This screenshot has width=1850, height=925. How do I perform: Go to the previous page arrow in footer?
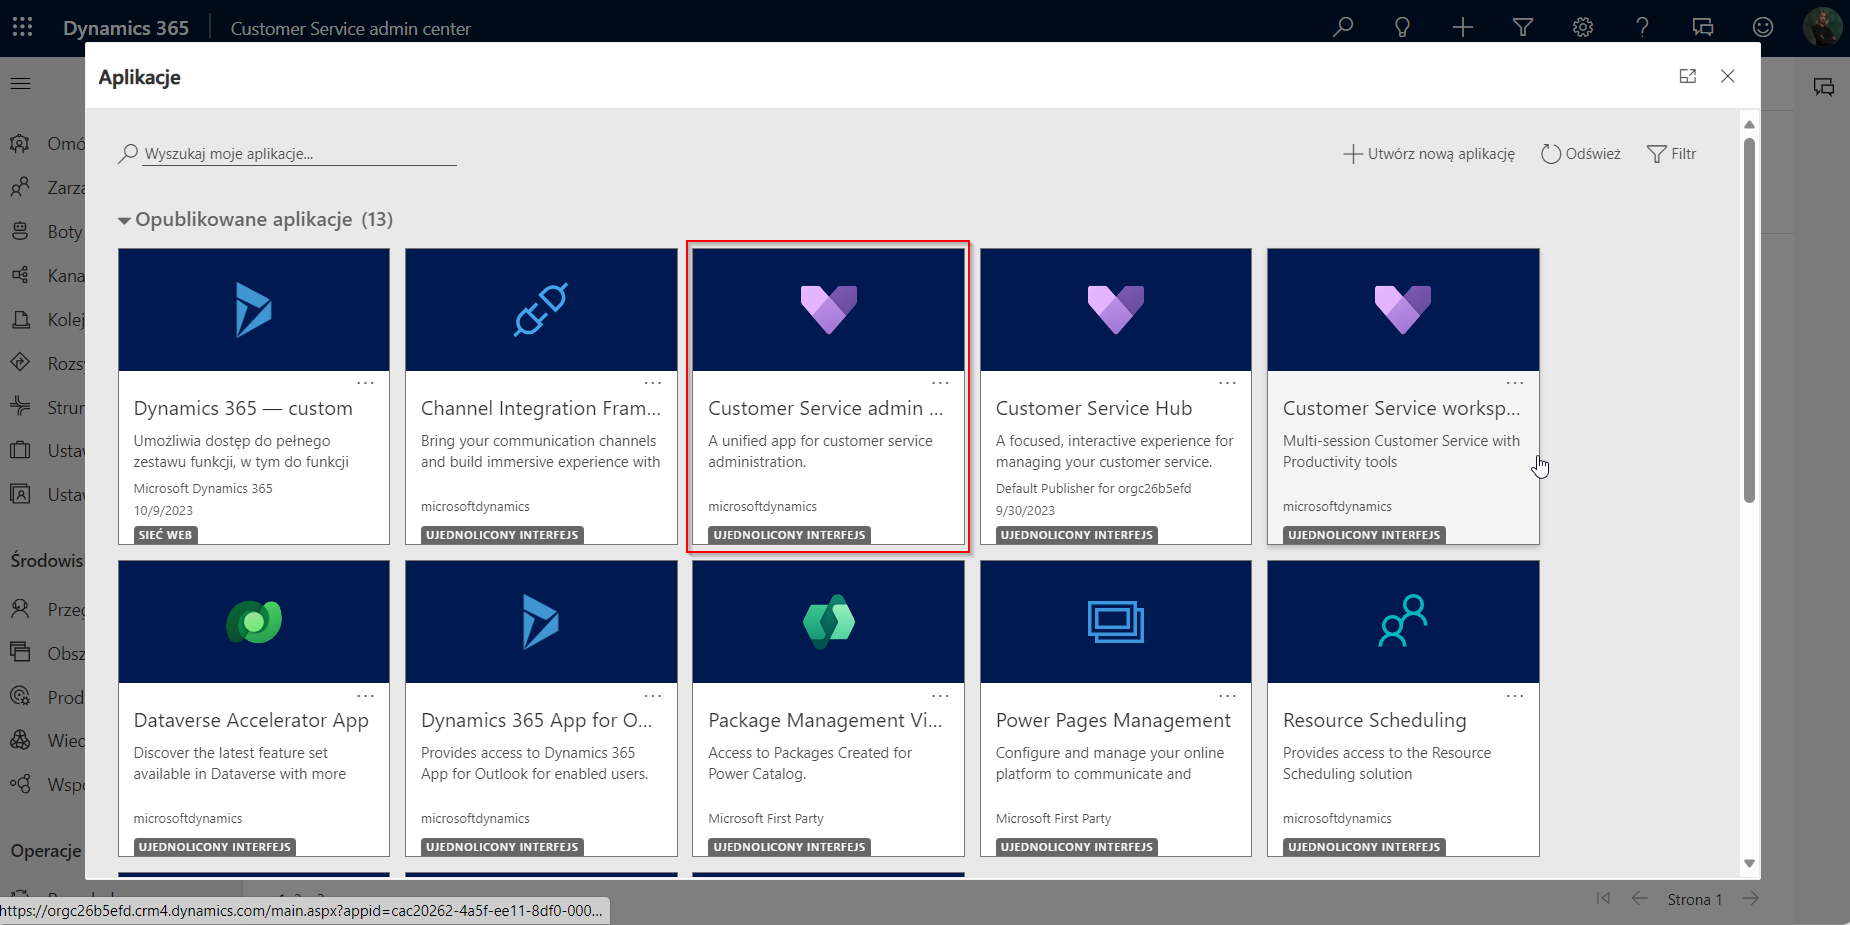click(x=1639, y=898)
